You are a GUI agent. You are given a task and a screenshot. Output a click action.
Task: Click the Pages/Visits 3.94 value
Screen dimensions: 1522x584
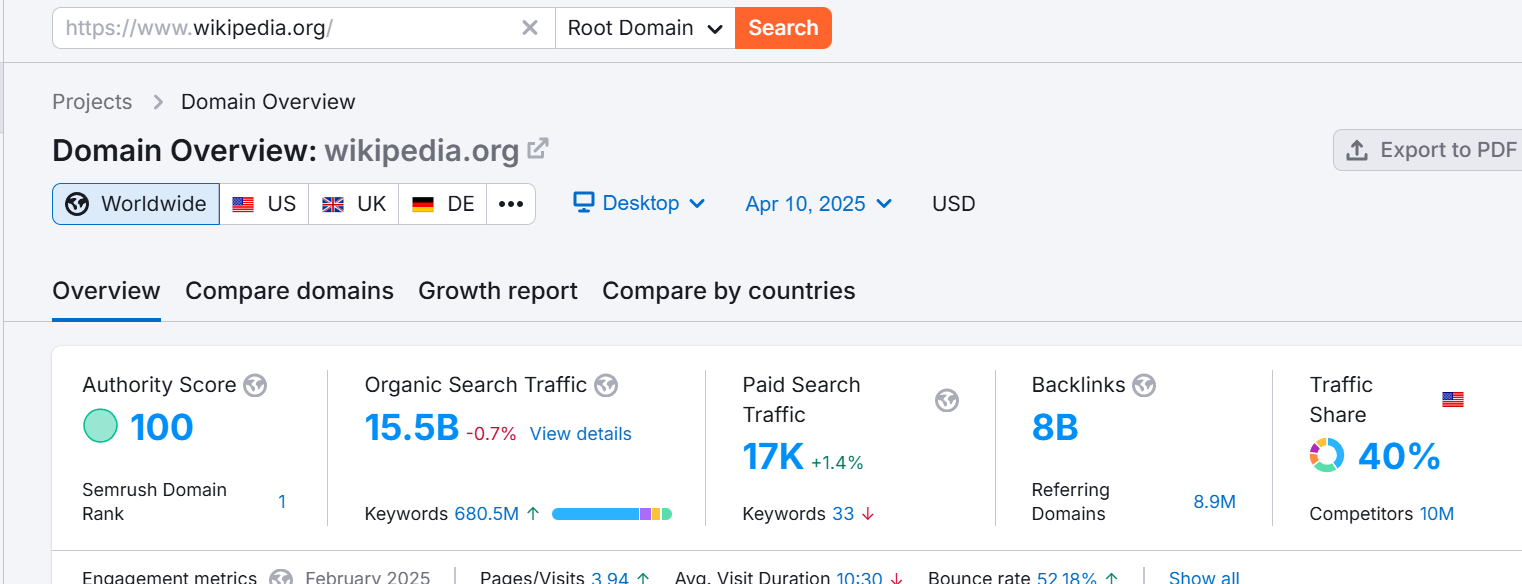pyautogui.click(x=610, y=578)
